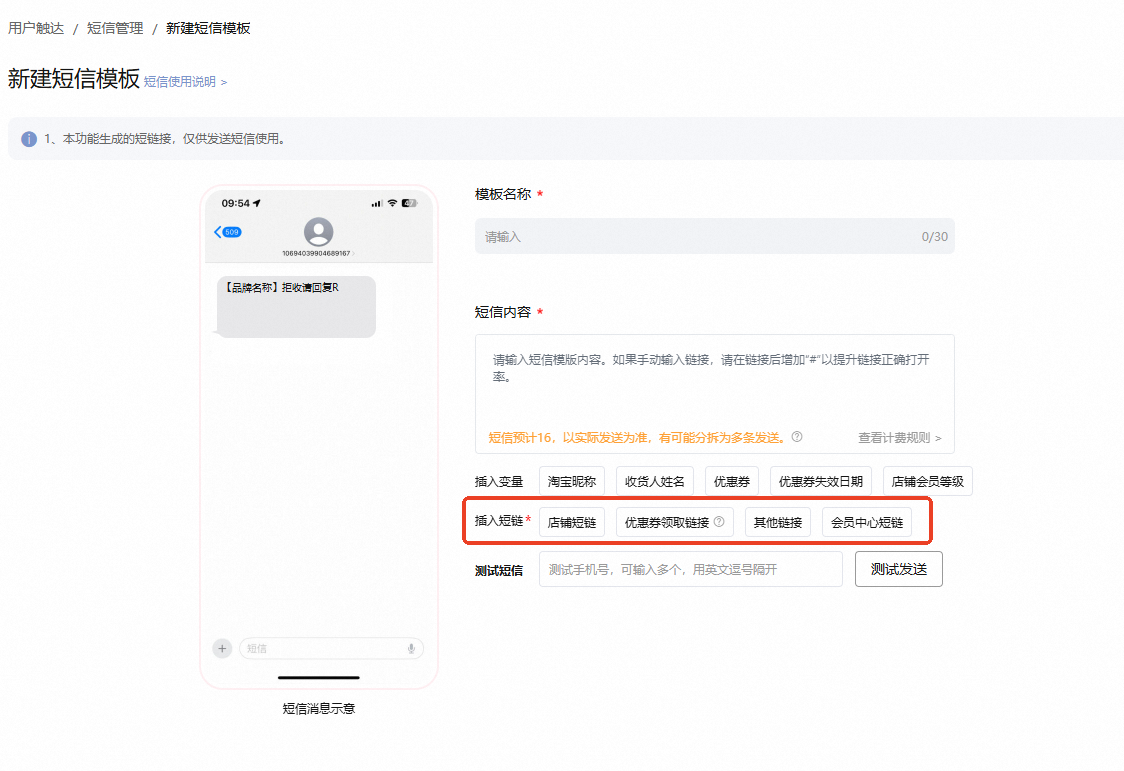The height and width of the screenshot is (771, 1124).
Task: Insert the 收货人姓名 variable
Action: (x=654, y=482)
